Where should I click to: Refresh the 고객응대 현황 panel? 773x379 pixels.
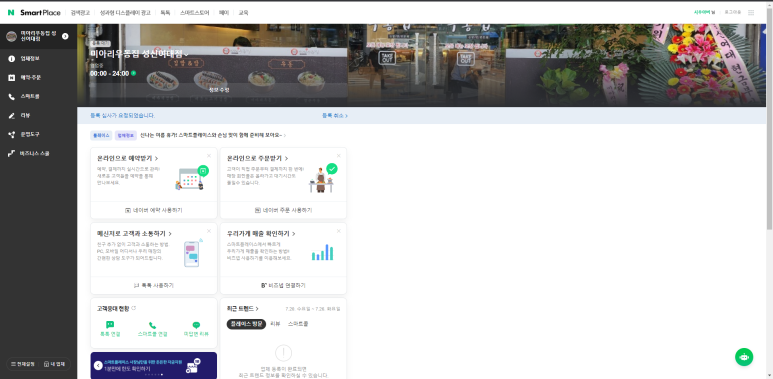point(134,308)
